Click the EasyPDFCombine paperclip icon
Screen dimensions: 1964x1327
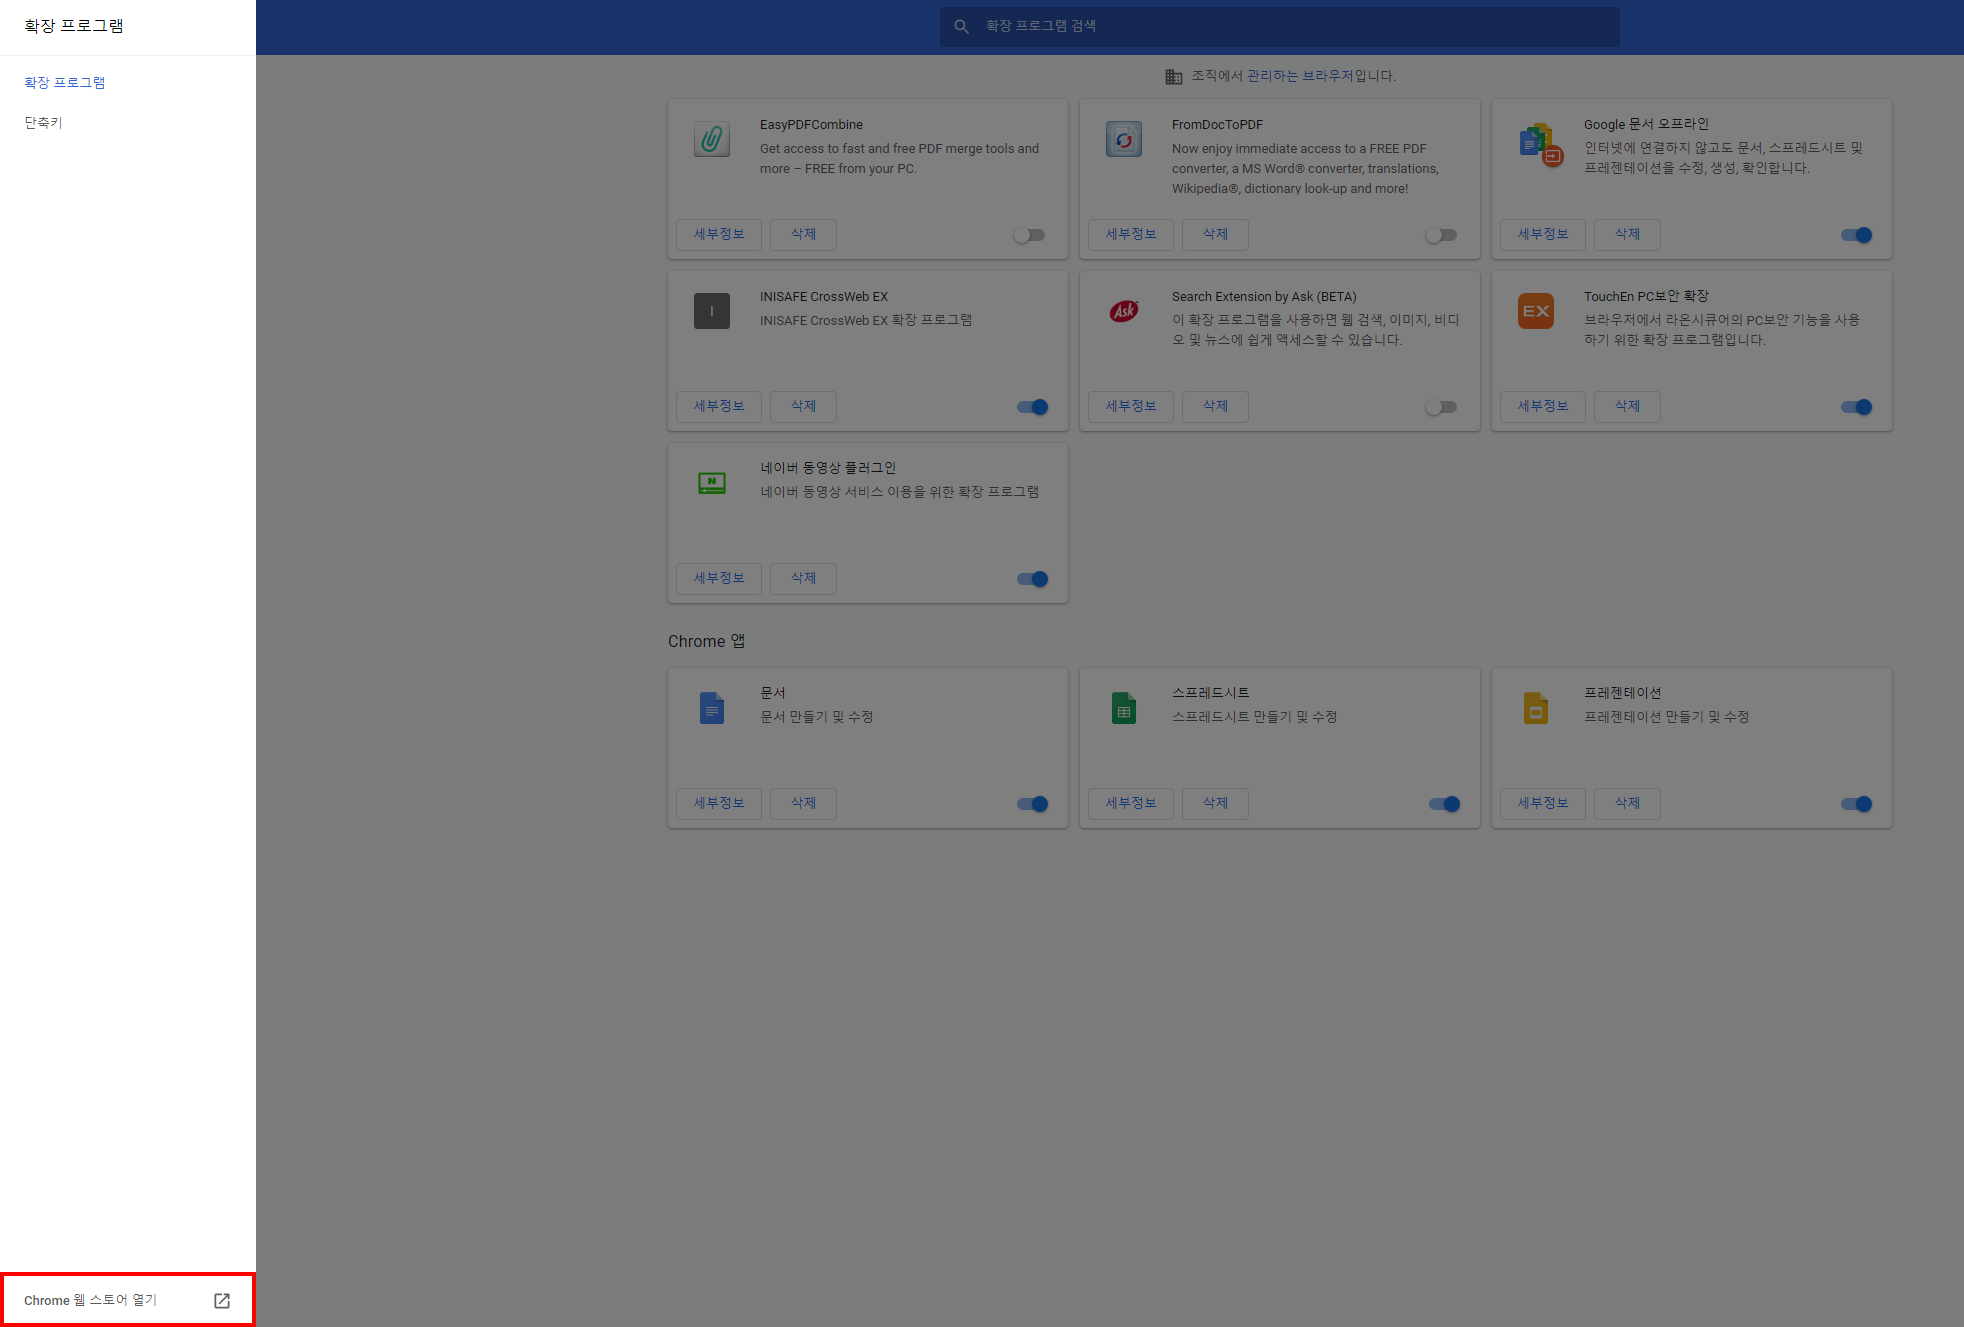click(x=711, y=139)
